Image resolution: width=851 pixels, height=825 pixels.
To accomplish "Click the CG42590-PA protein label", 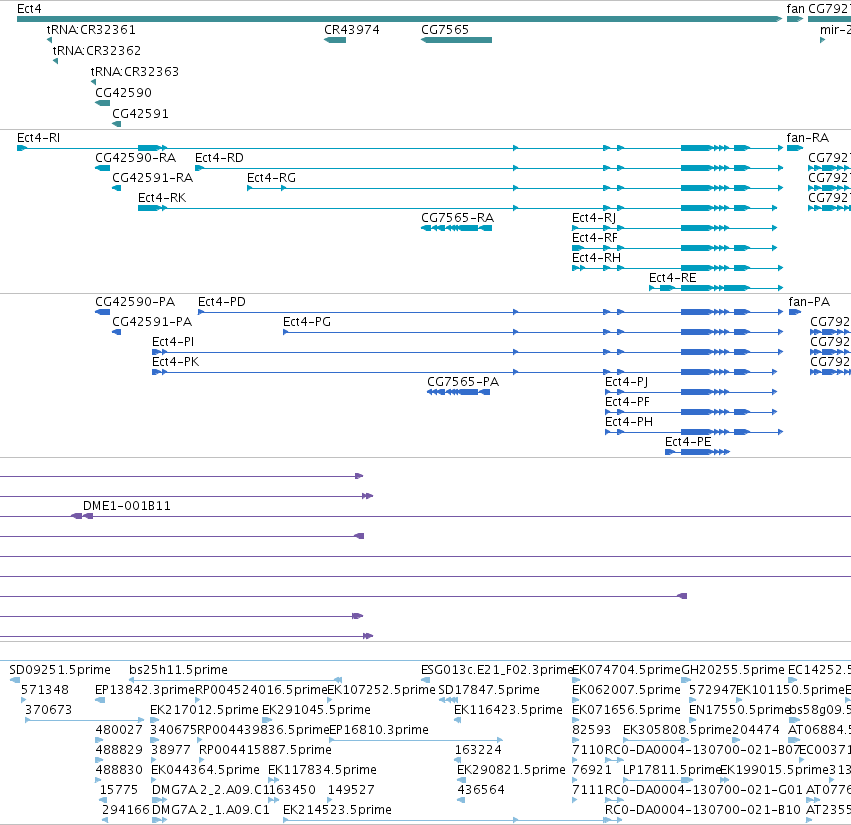I will click(135, 302).
